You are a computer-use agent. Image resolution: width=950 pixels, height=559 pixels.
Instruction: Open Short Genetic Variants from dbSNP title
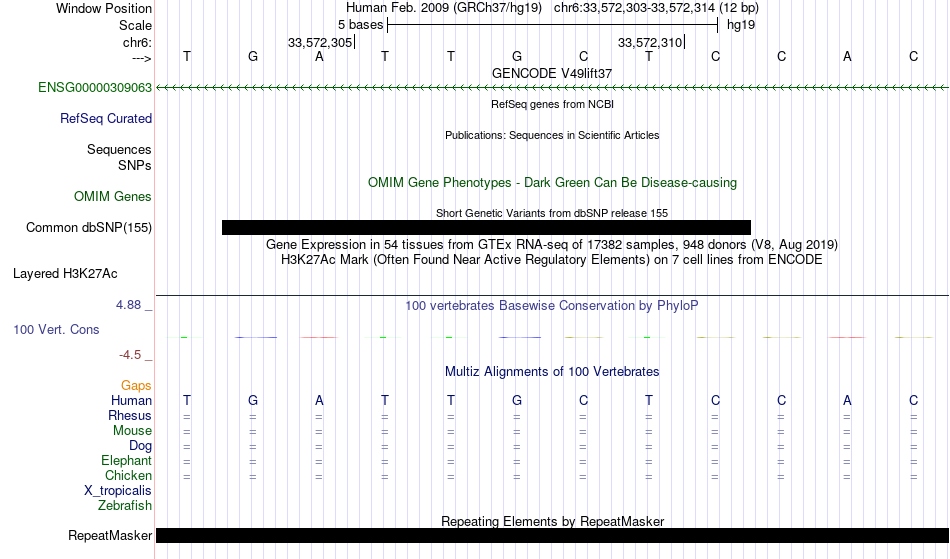point(552,213)
